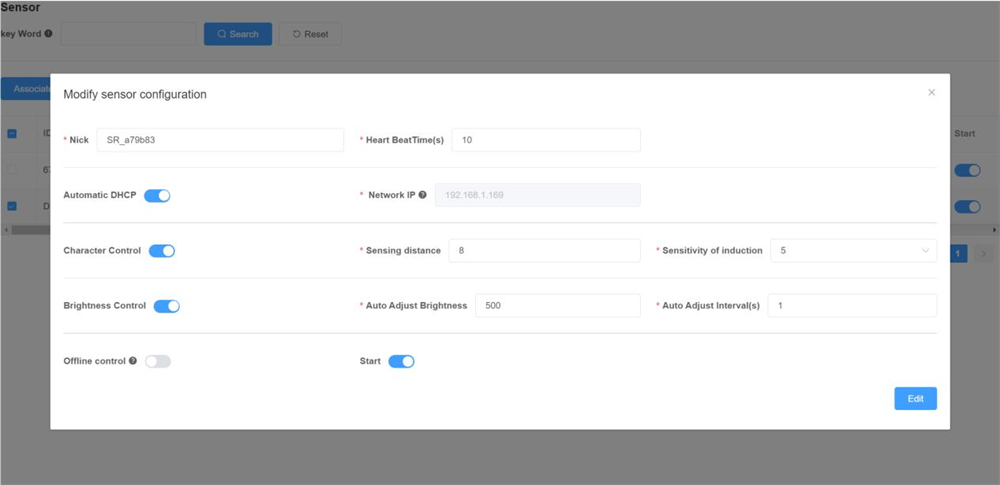Toggle the Start switch in dialog
The width and height of the screenshot is (1000, 485).
click(x=401, y=361)
